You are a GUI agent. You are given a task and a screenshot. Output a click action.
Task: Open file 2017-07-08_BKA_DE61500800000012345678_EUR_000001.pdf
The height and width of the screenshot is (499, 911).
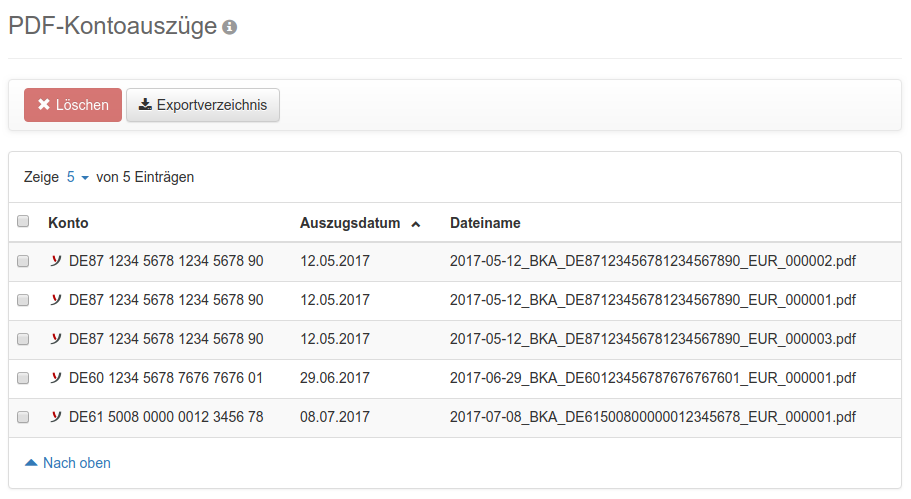point(652,417)
